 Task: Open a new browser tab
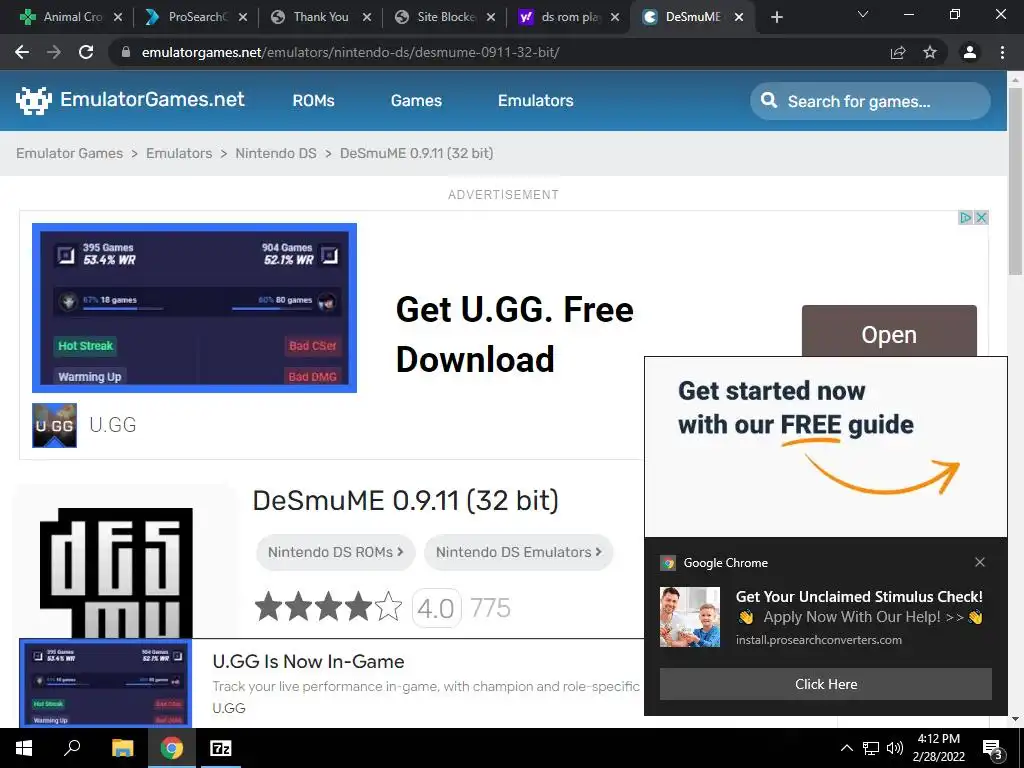click(776, 17)
